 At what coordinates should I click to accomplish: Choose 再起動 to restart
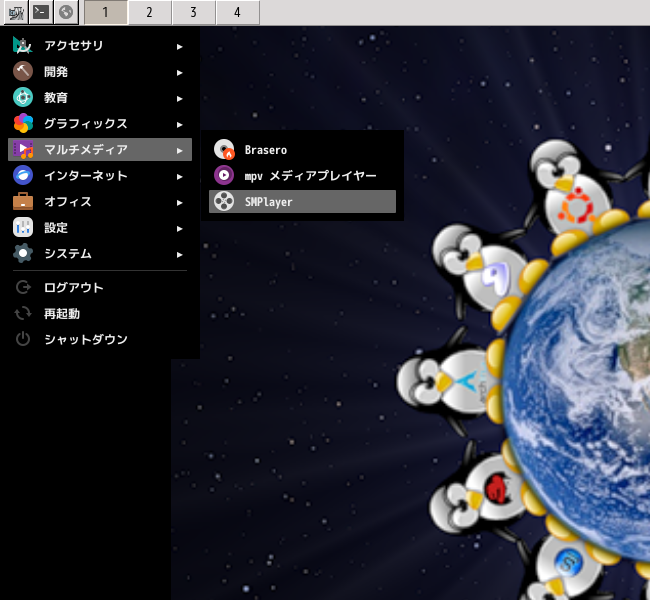100,313
